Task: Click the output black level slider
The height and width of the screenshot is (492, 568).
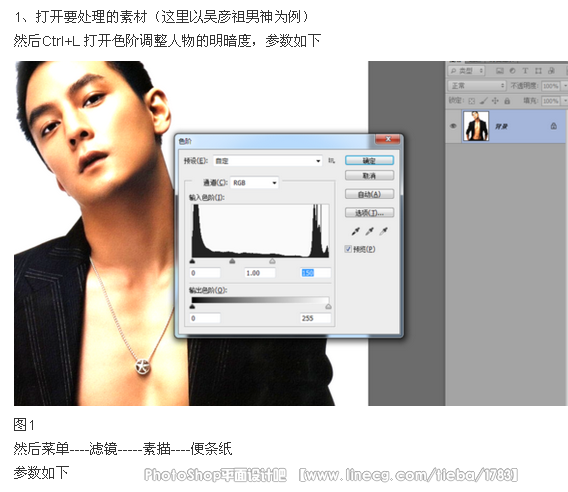Action: click(x=192, y=307)
